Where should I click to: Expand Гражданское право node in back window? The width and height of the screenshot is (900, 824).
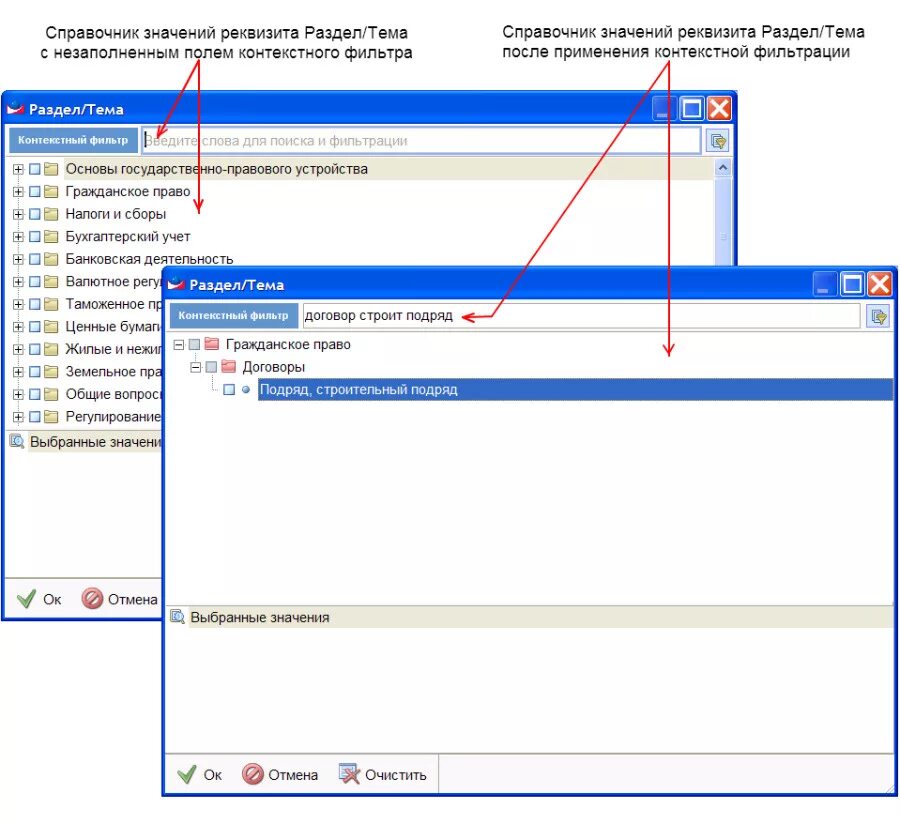[18, 191]
